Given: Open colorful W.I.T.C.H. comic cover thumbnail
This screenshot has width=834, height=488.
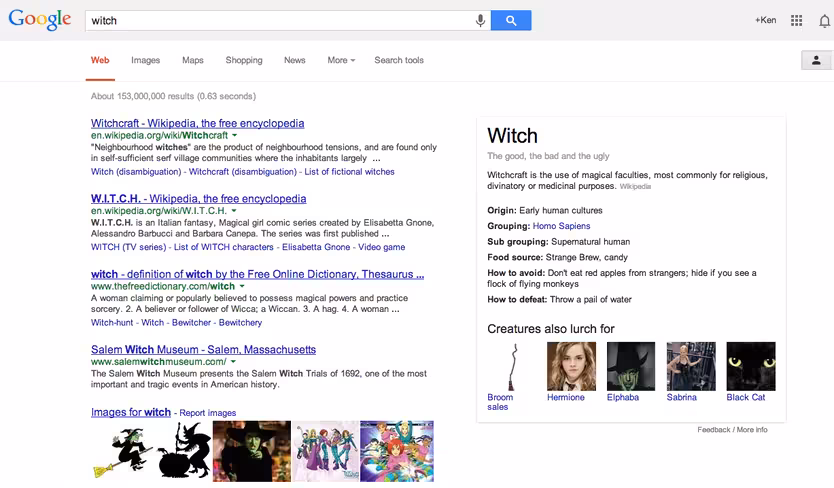Looking at the screenshot, I should click(x=397, y=451).
